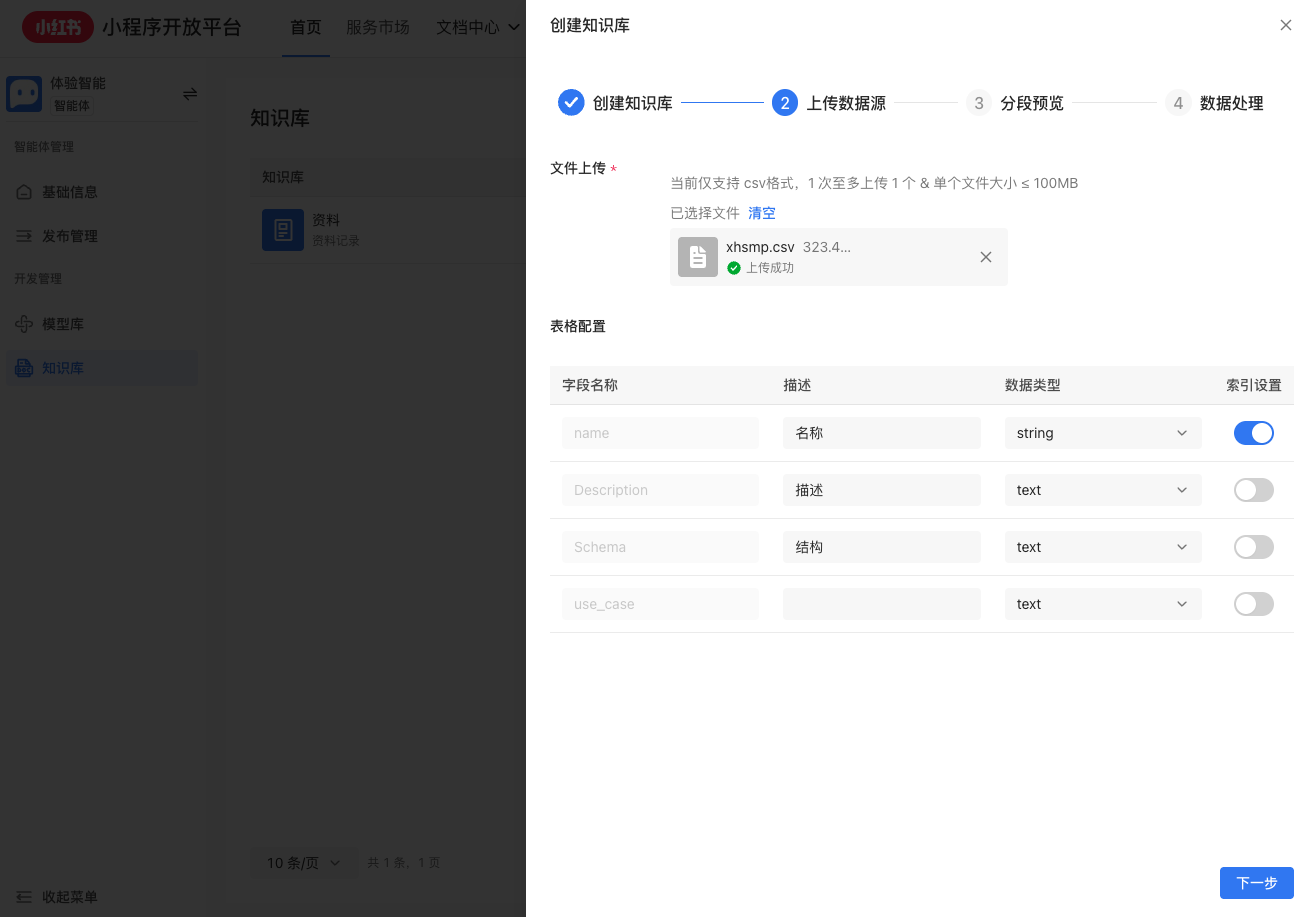Click the 资料 knowledge base thumbnail icon
This screenshot has width=1315, height=917.
pos(283,230)
